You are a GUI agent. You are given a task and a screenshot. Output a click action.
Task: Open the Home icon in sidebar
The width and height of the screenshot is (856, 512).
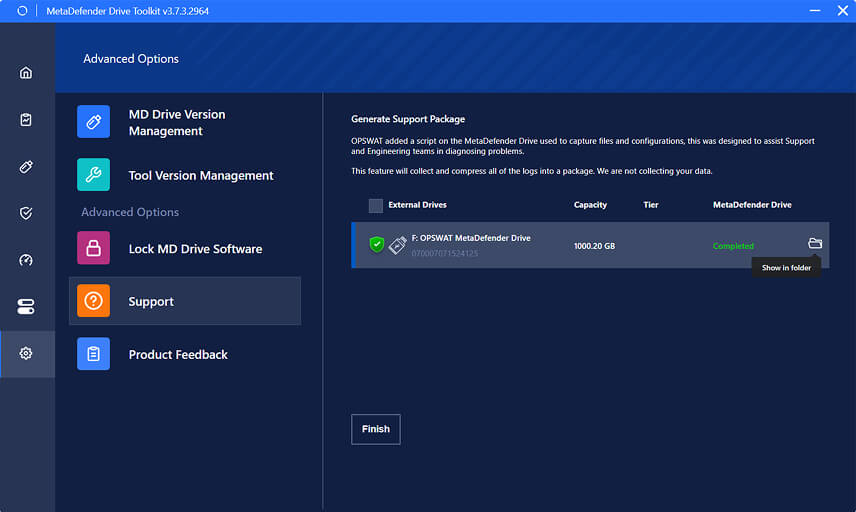[x=26, y=72]
